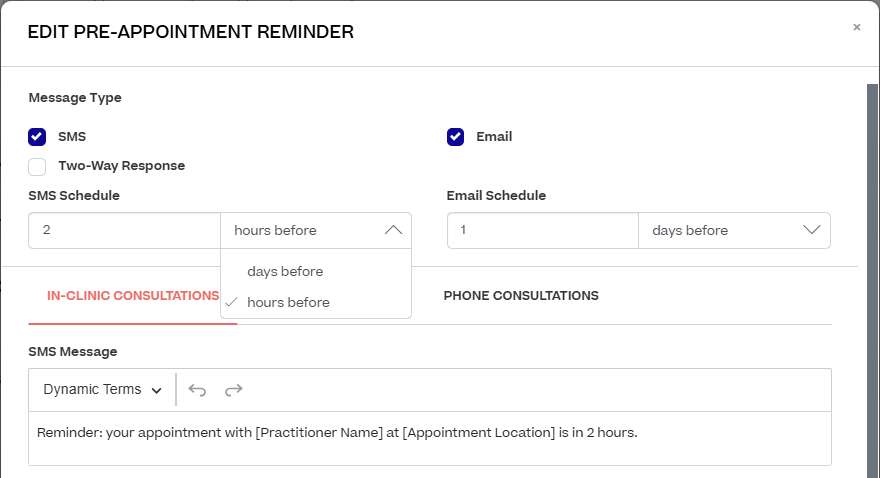
Task: Expand the Dynamic Terms dropdown
Action: click(102, 390)
